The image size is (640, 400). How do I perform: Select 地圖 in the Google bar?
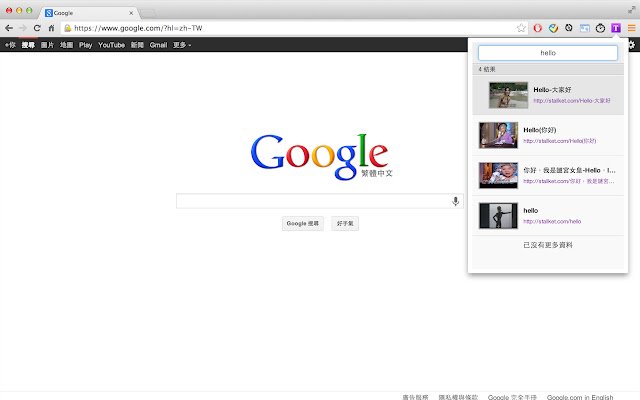(67, 45)
